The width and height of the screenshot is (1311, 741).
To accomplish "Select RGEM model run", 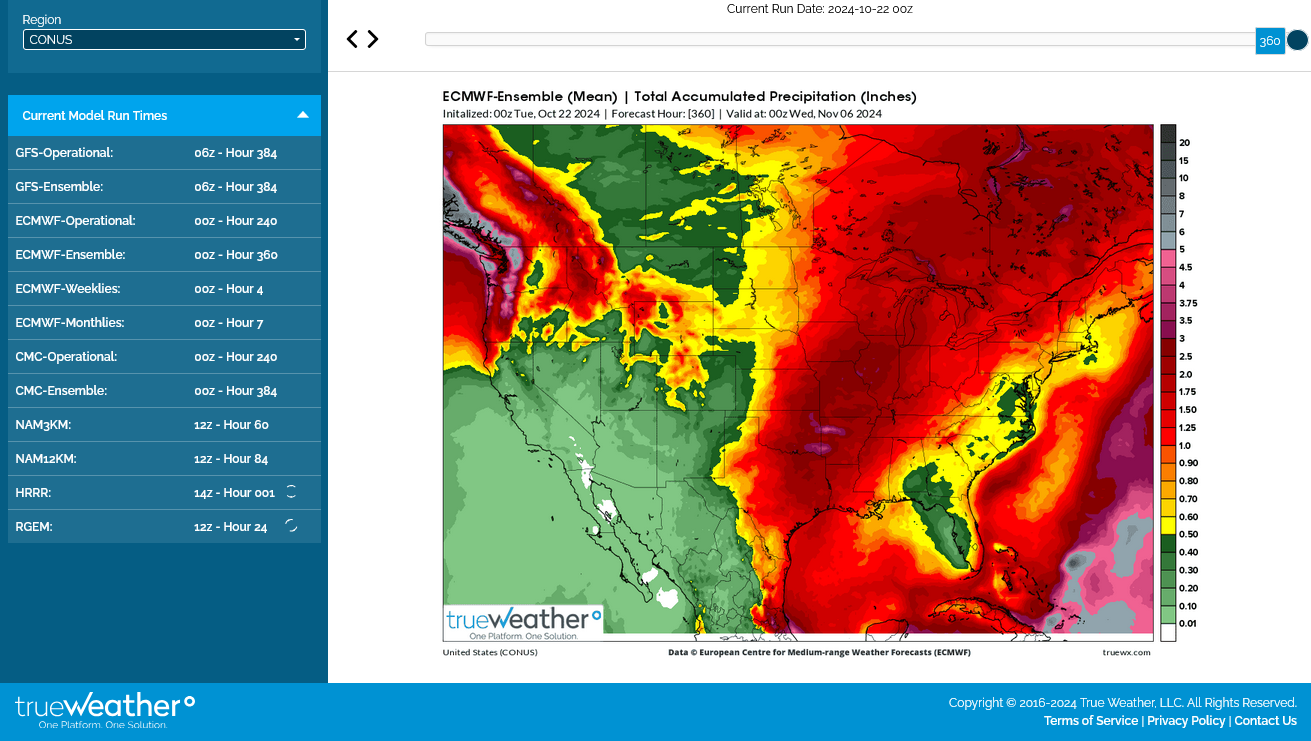I will click(164, 527).
